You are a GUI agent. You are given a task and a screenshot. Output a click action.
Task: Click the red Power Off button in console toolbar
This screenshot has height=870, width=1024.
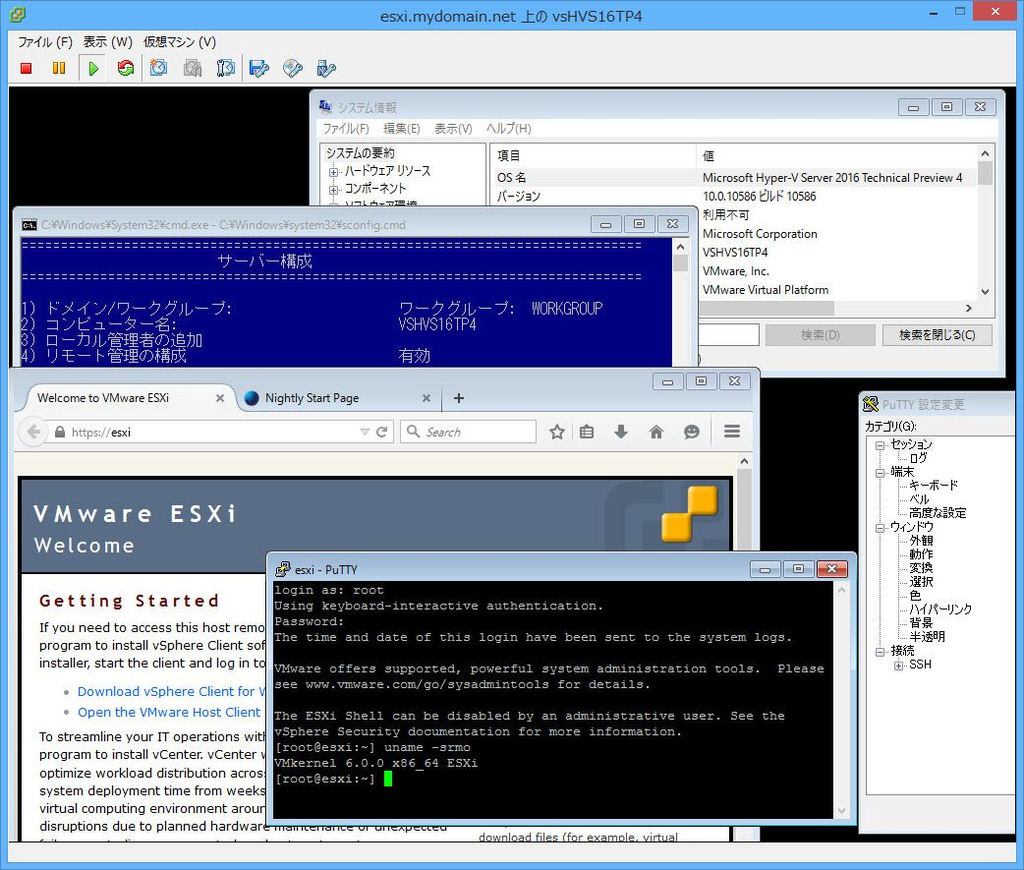(26, 68)
